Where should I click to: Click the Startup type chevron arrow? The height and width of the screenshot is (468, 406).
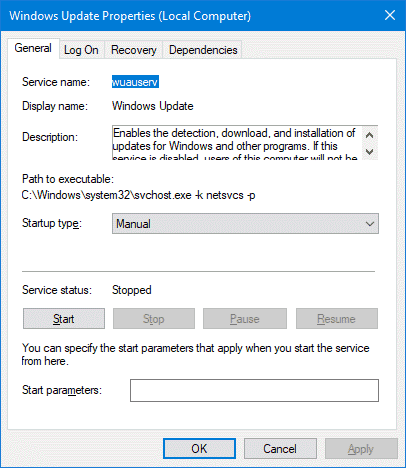(370, 224)
